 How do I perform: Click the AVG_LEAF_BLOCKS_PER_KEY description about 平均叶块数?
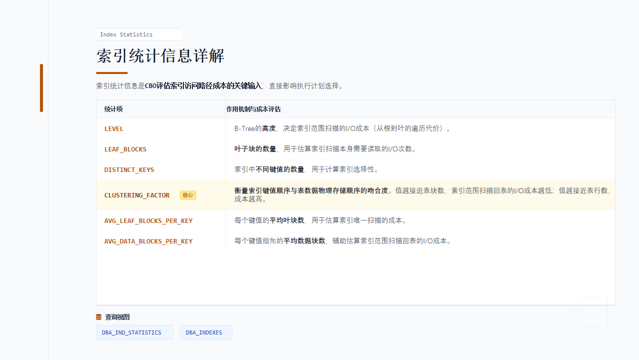pos(320,220)
